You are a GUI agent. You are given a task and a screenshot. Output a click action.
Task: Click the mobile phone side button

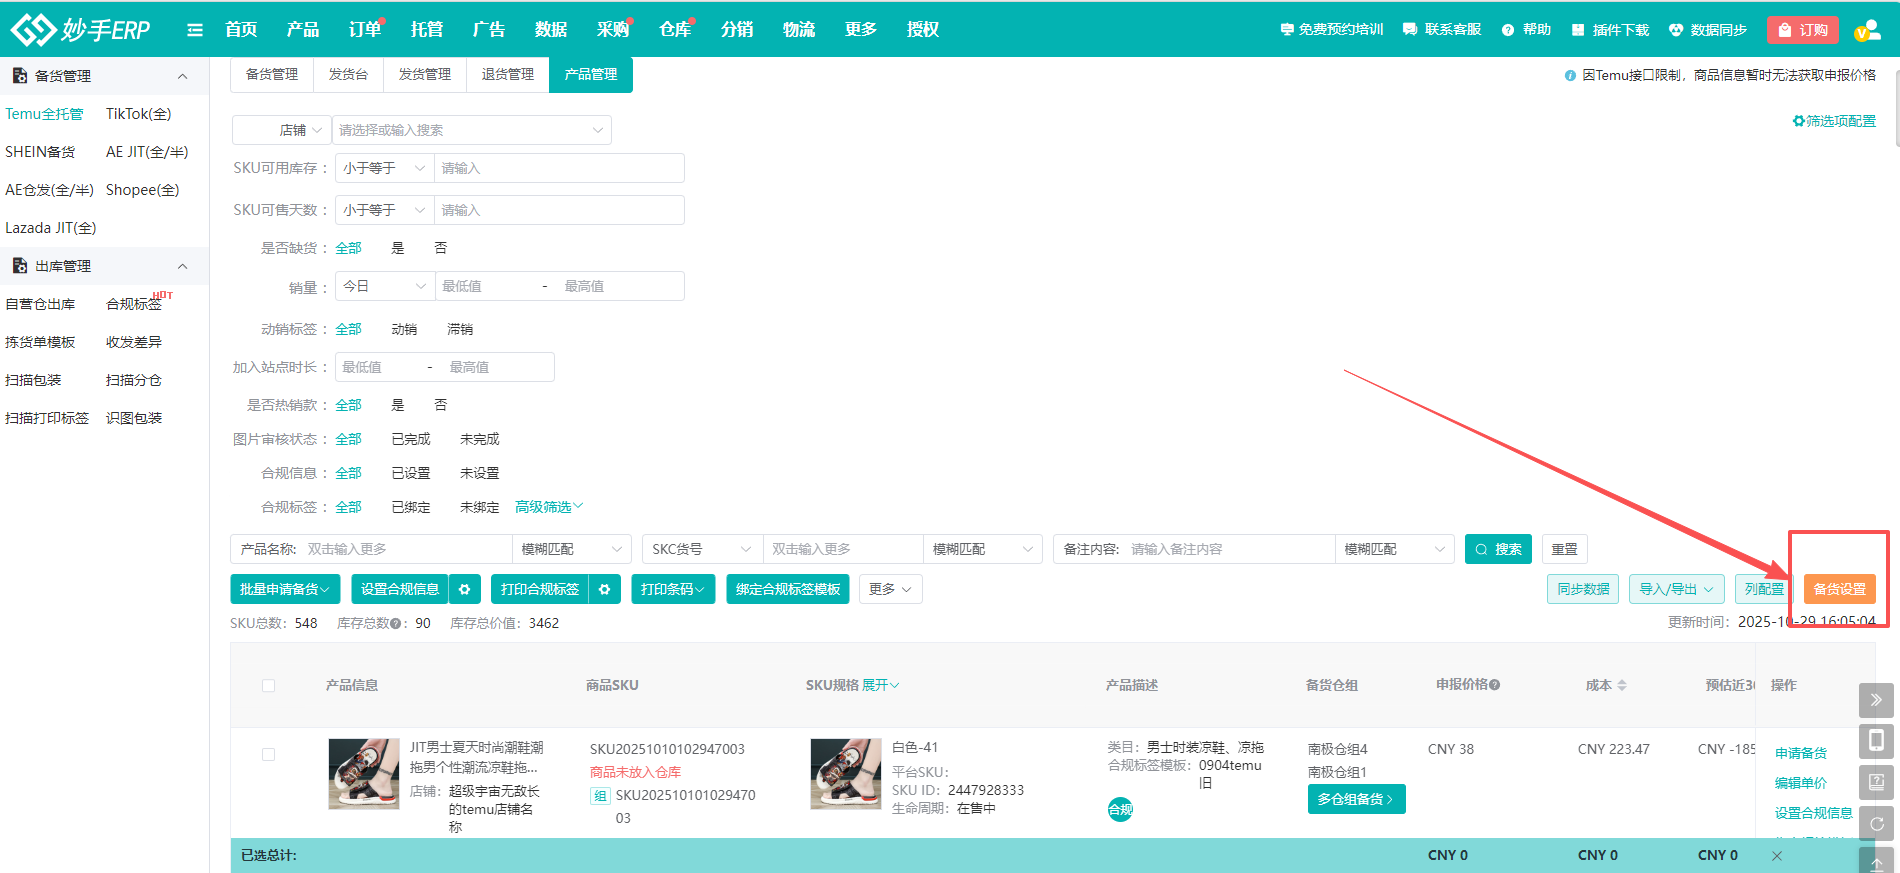point(1876,740)
